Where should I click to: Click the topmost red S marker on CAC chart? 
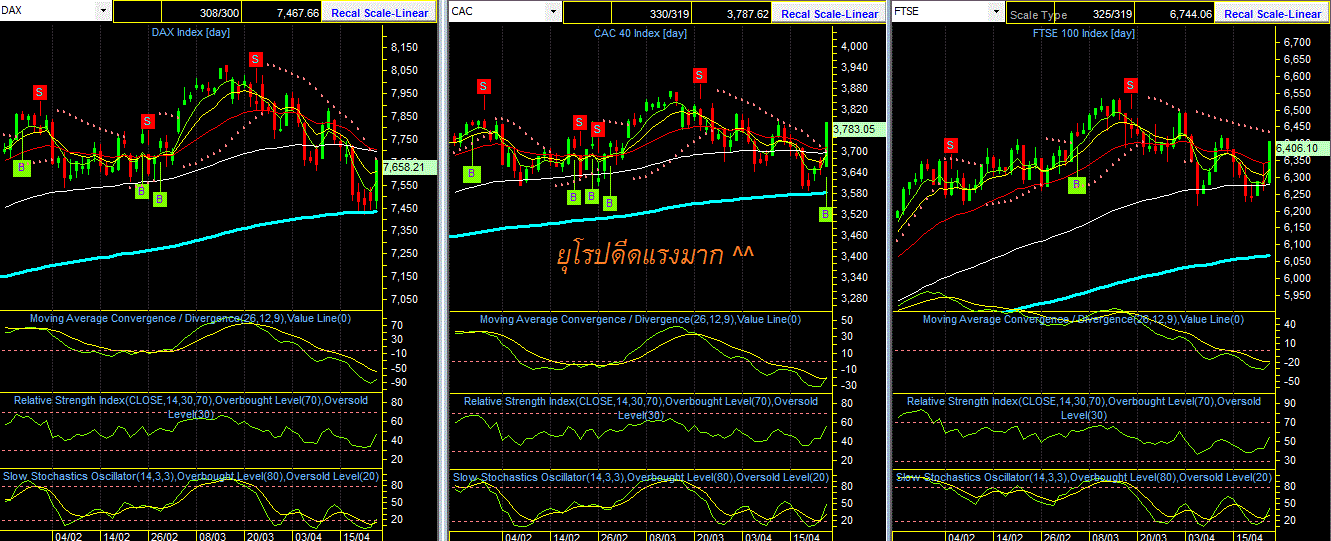[701, 74]
